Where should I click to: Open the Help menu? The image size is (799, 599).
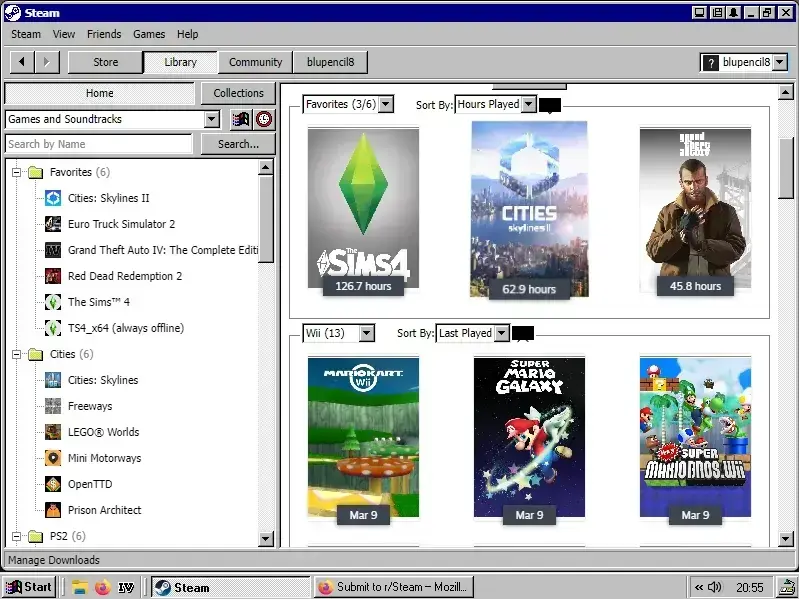tap(188, 34)
